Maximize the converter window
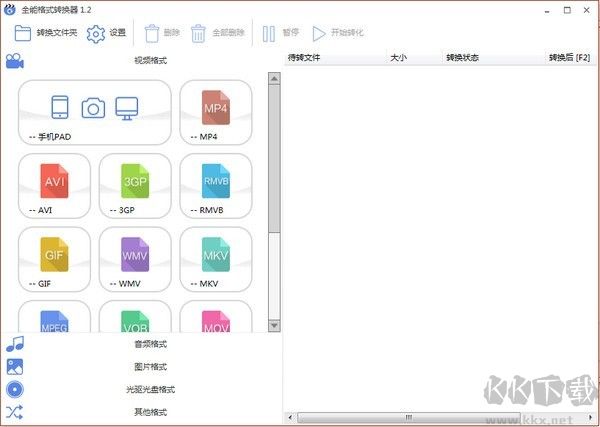The image size is (600, 427). pyautogui.click(x=567, y=10)
